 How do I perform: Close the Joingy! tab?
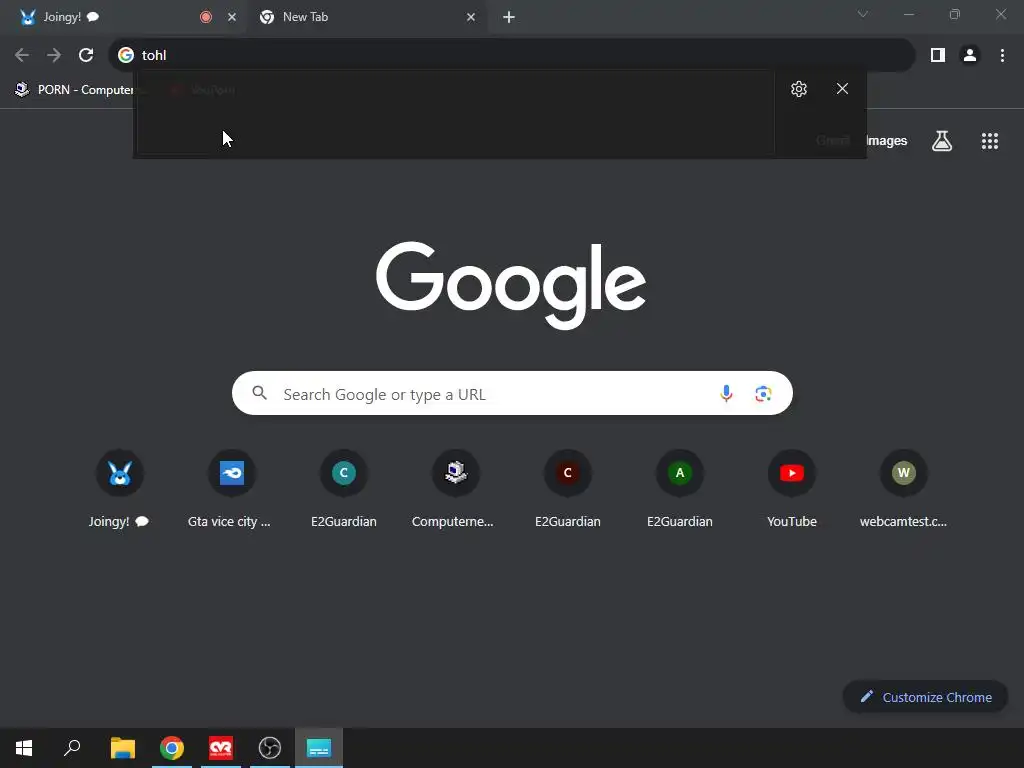232,17
